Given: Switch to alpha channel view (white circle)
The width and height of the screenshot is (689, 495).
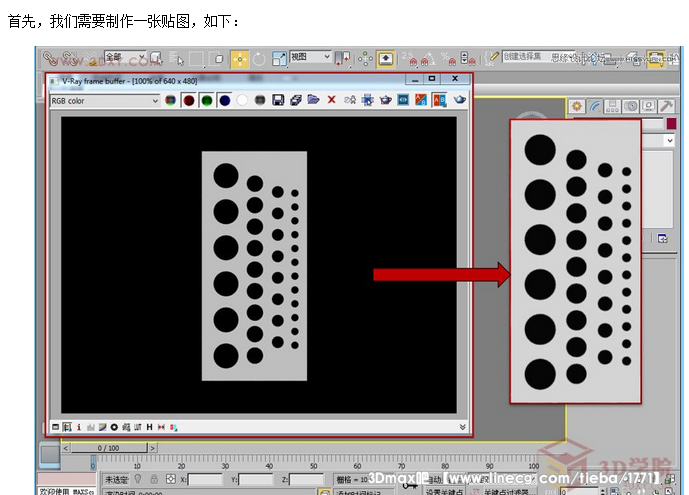Looking at the screenshot, I should (x=242, y=101).
